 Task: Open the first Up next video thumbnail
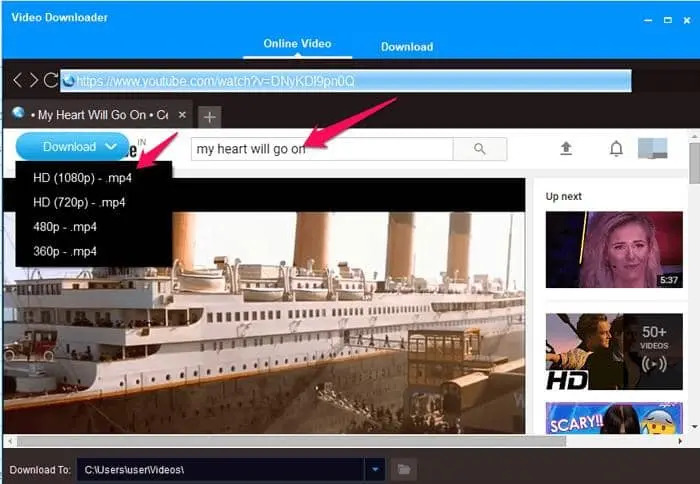(x=613, y=250)
